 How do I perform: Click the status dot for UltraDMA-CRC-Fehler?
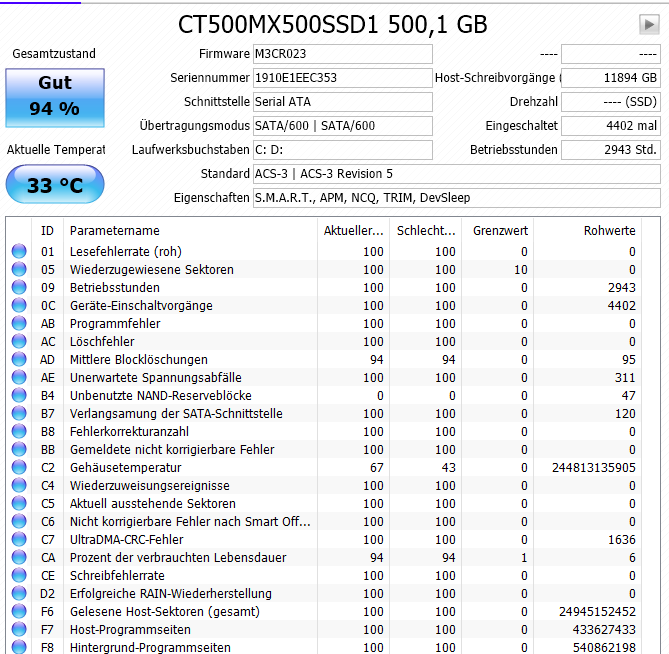click(19, 539)
